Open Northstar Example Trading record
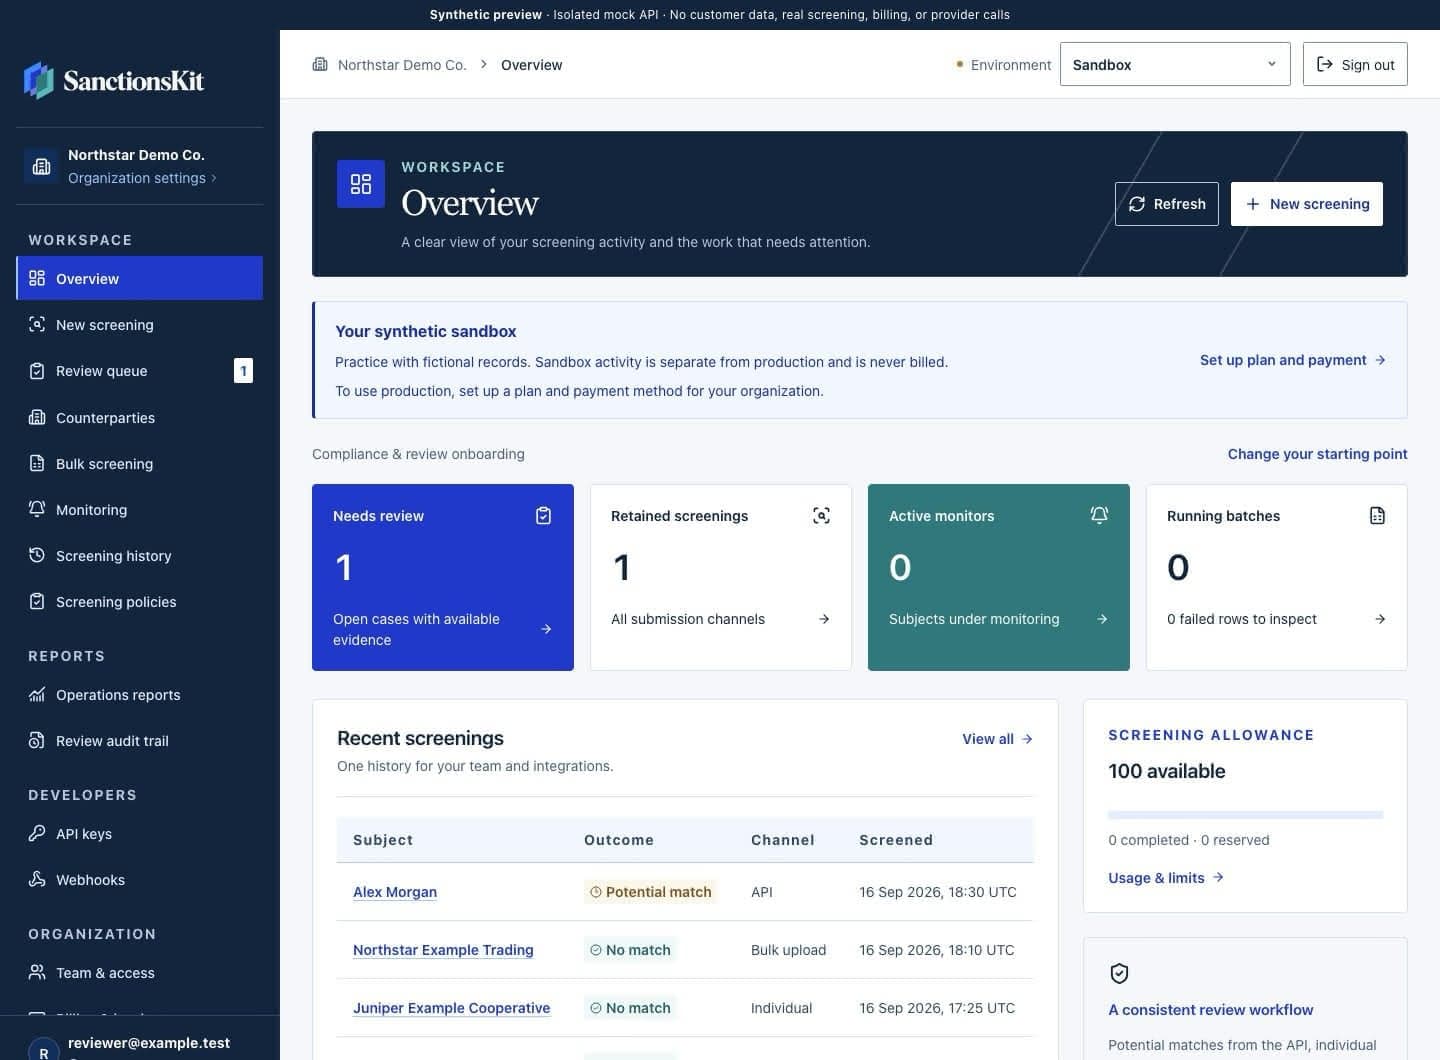Viewport: 1440px width, 1060px height. pos(443,950)
